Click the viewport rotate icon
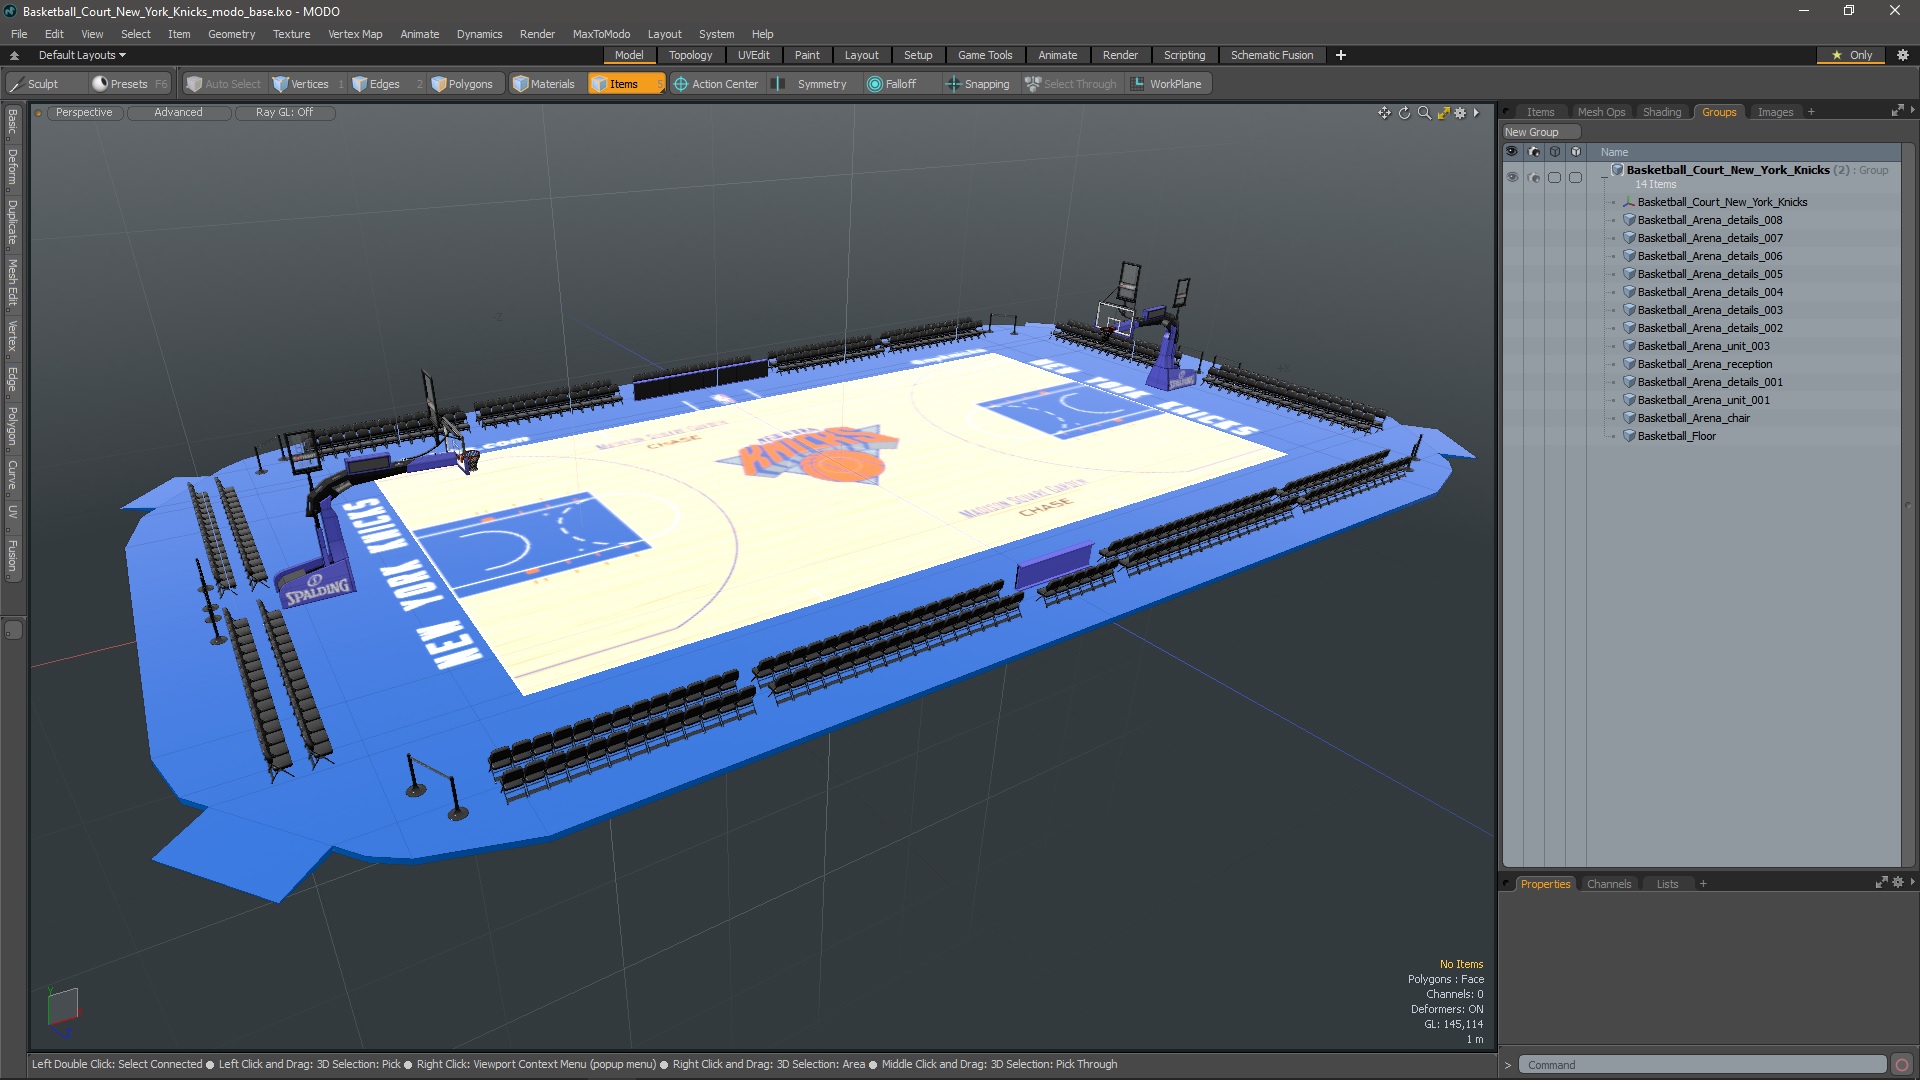The image size is (1920, 1080). click(x=1404, y=113)
